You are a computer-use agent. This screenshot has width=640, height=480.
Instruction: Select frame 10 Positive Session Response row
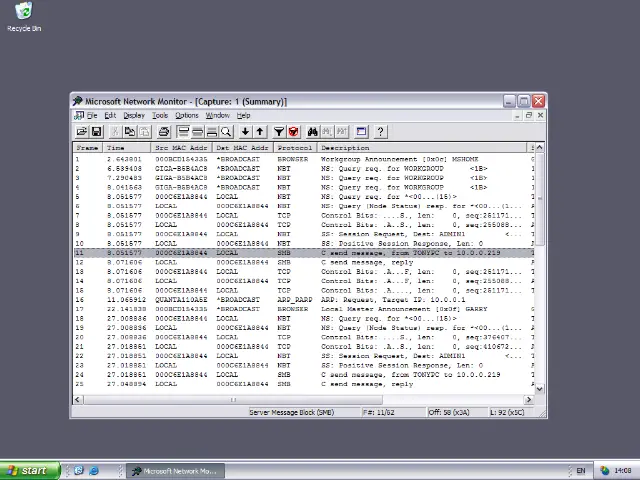pyautogui.click(x=304, y=244)
